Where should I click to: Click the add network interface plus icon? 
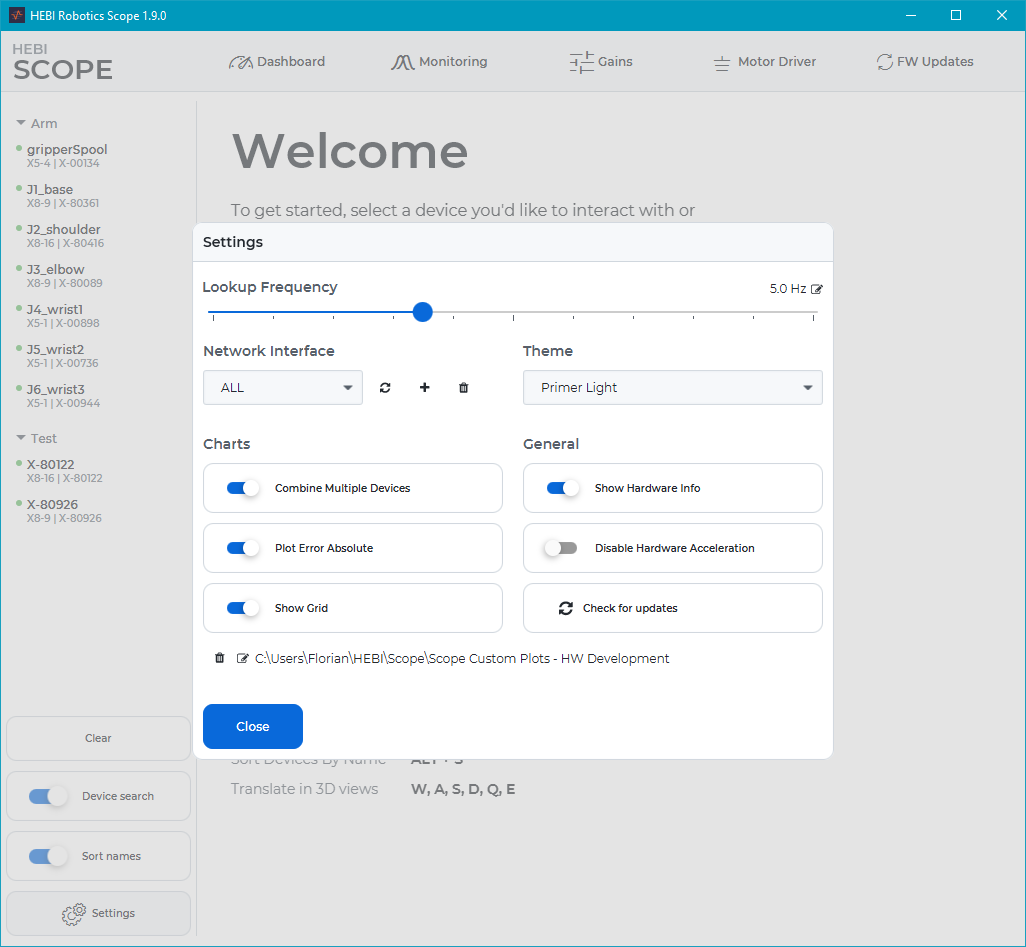[424, 388]
